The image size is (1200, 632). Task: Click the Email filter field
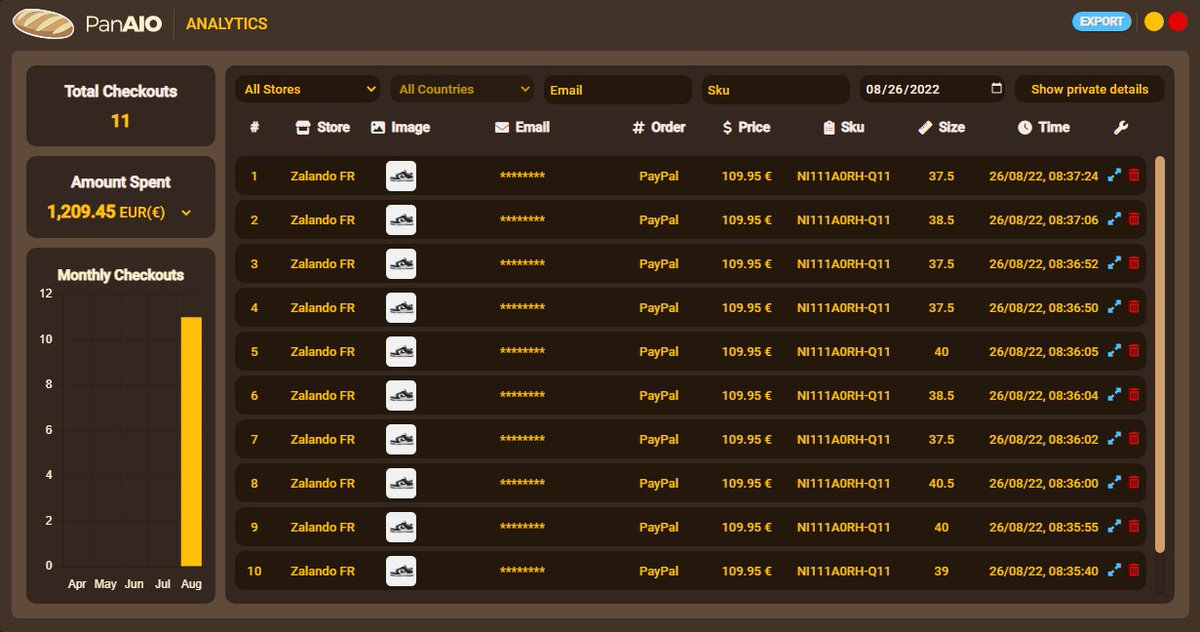click(x=618, y=90)
